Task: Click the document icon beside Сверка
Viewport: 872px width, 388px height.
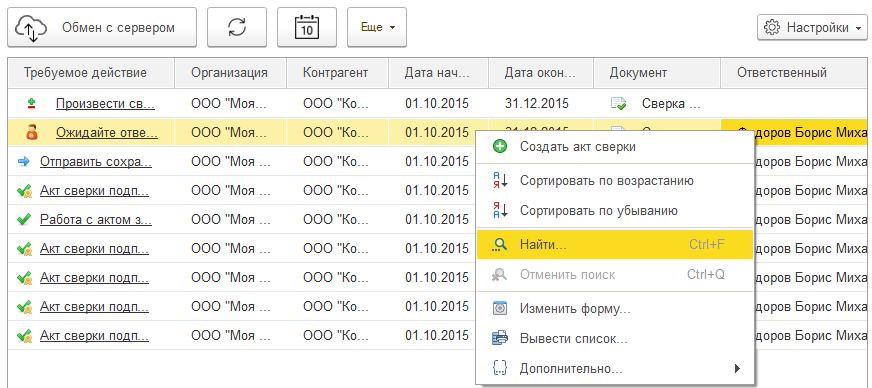Action: tap(618, 103)
